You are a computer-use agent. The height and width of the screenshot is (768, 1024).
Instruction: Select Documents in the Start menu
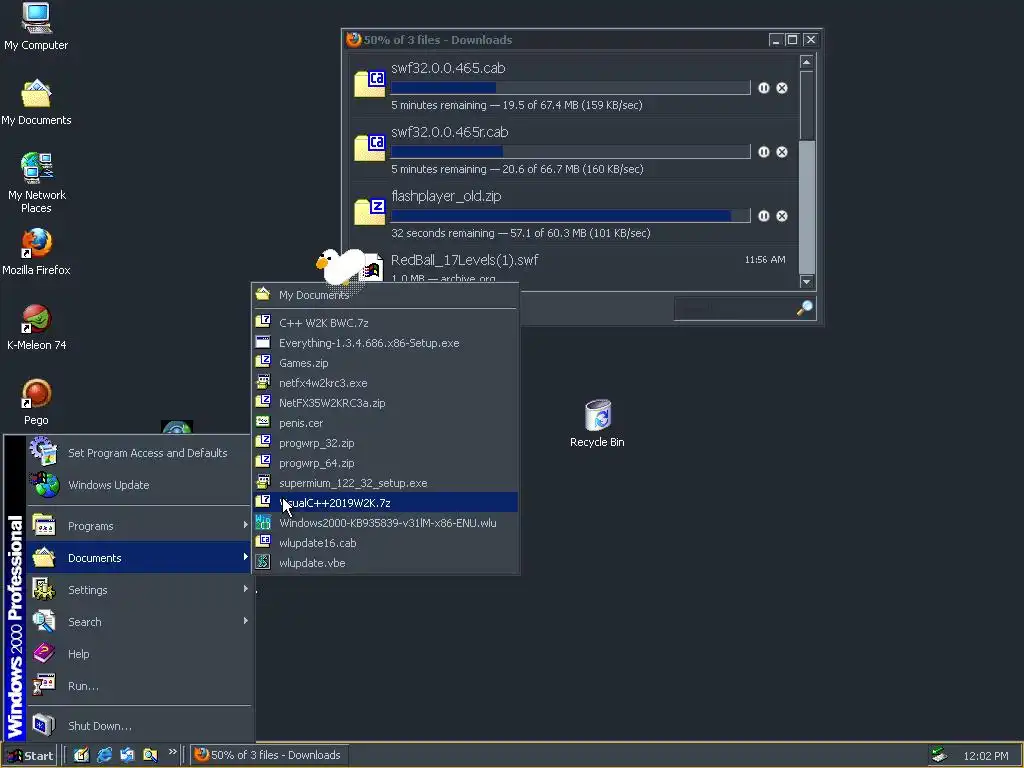[x=139, y=558]
